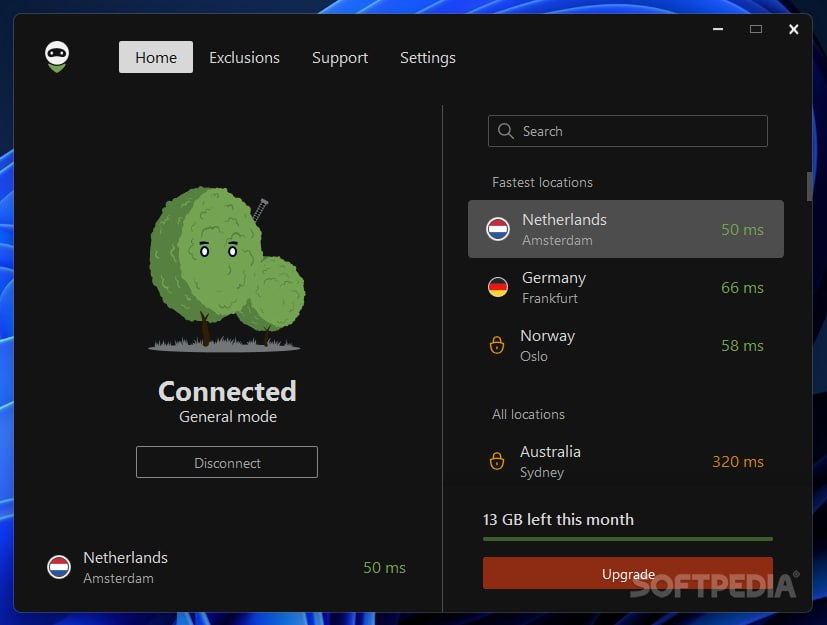Click the lock icon beside Australia
The image size is (827, 625).
pos(496,461)
